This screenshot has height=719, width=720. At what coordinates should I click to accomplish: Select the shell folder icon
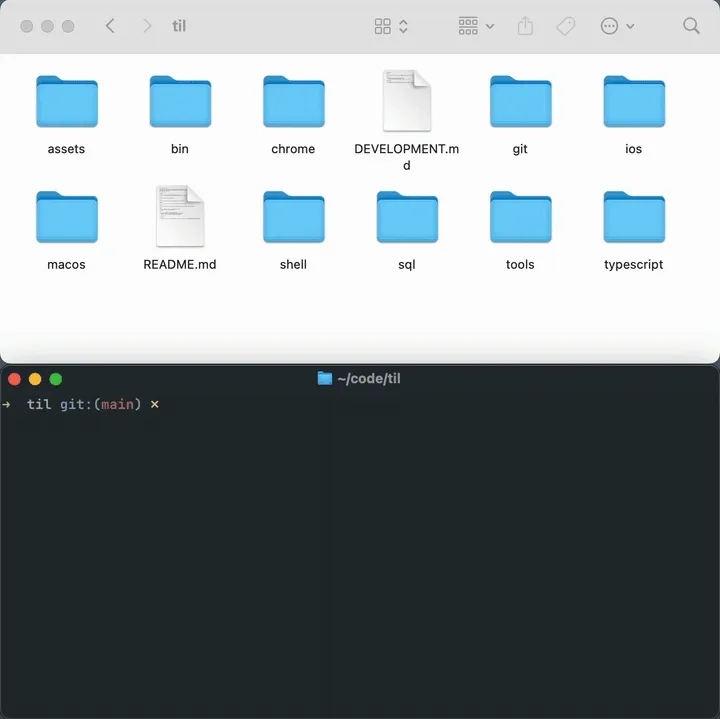(293, 217)
